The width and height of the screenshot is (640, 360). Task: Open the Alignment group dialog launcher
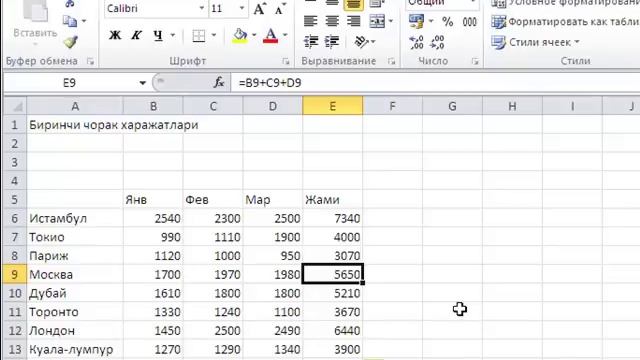click(392, 62)
